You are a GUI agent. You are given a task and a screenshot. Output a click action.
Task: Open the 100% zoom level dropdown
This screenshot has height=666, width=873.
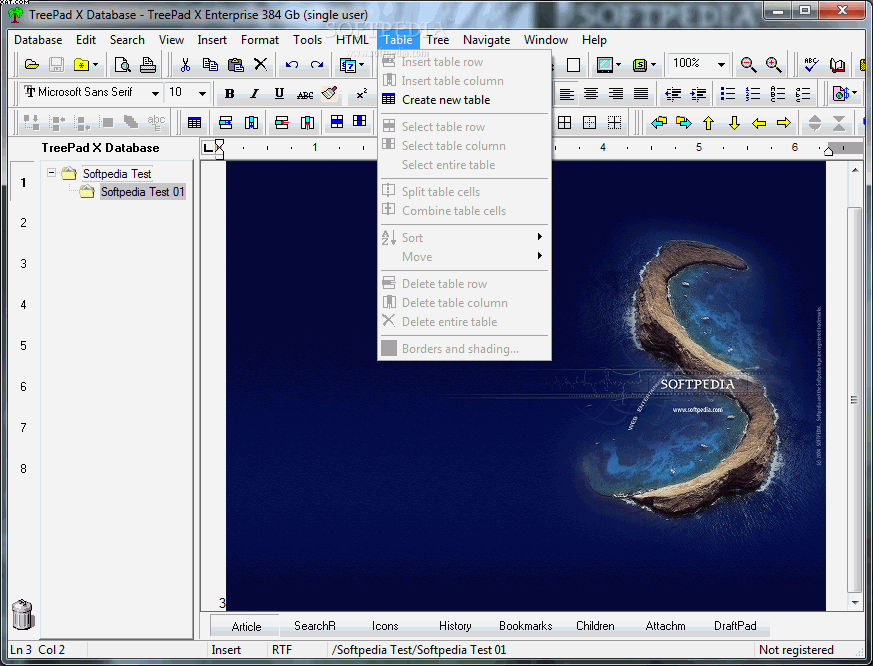(721, 65)
